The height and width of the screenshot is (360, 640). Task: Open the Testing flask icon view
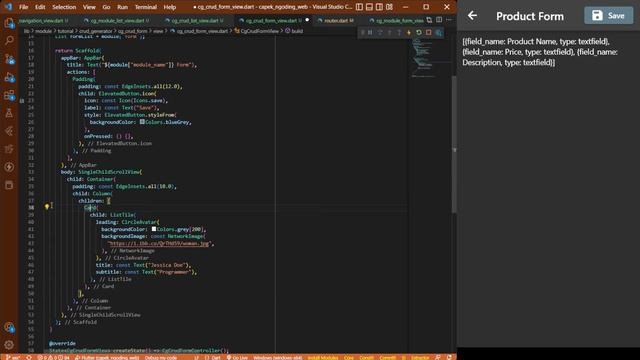[x=9, y=113]
